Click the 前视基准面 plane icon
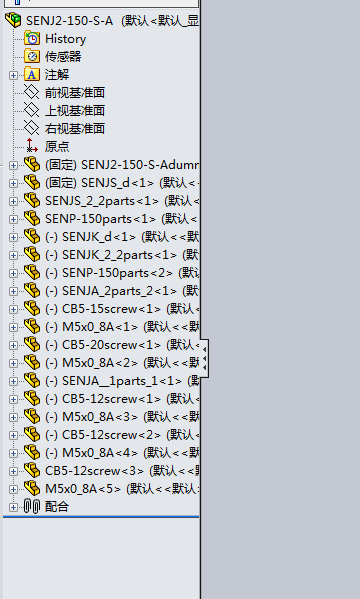The image size is (360, 599). click(32, 92)
